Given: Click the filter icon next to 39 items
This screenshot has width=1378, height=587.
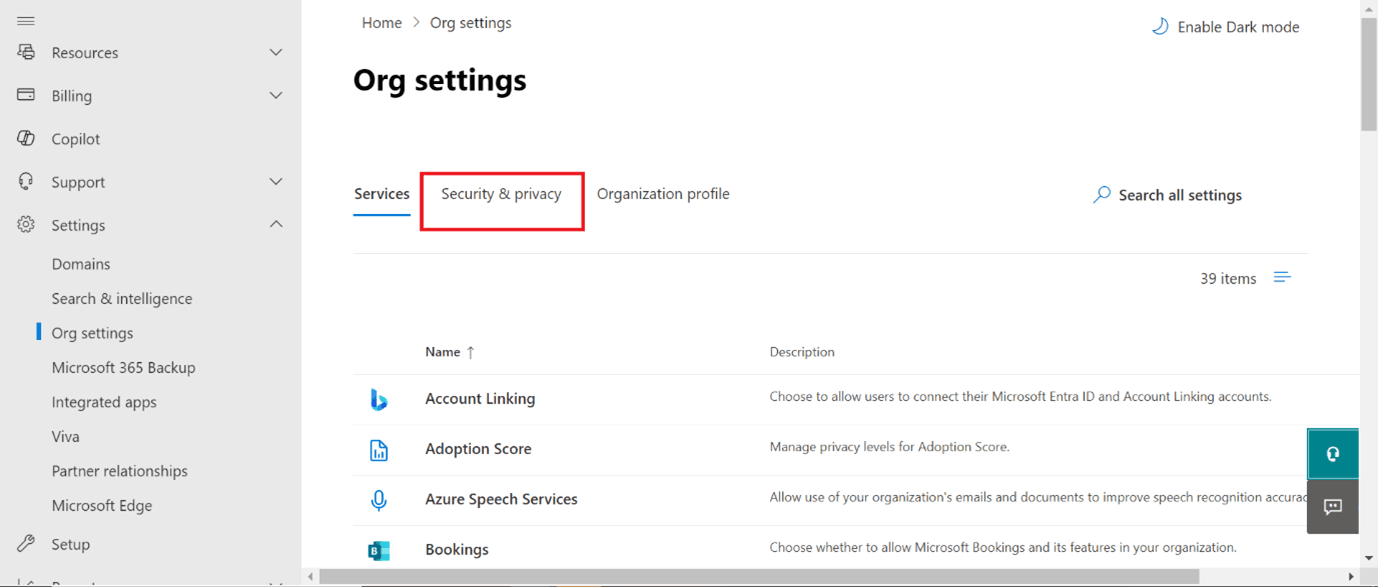Looking at the screenshot, I should coord(1281,277).
